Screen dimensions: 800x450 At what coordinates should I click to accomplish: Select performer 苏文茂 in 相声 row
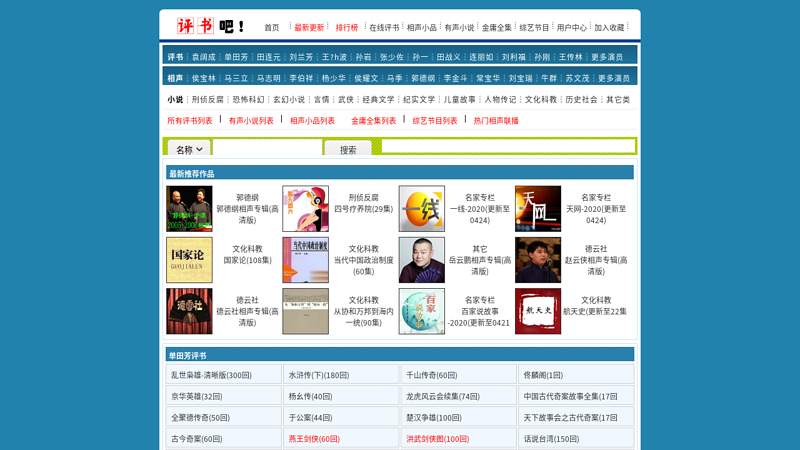tap(577, 79)
